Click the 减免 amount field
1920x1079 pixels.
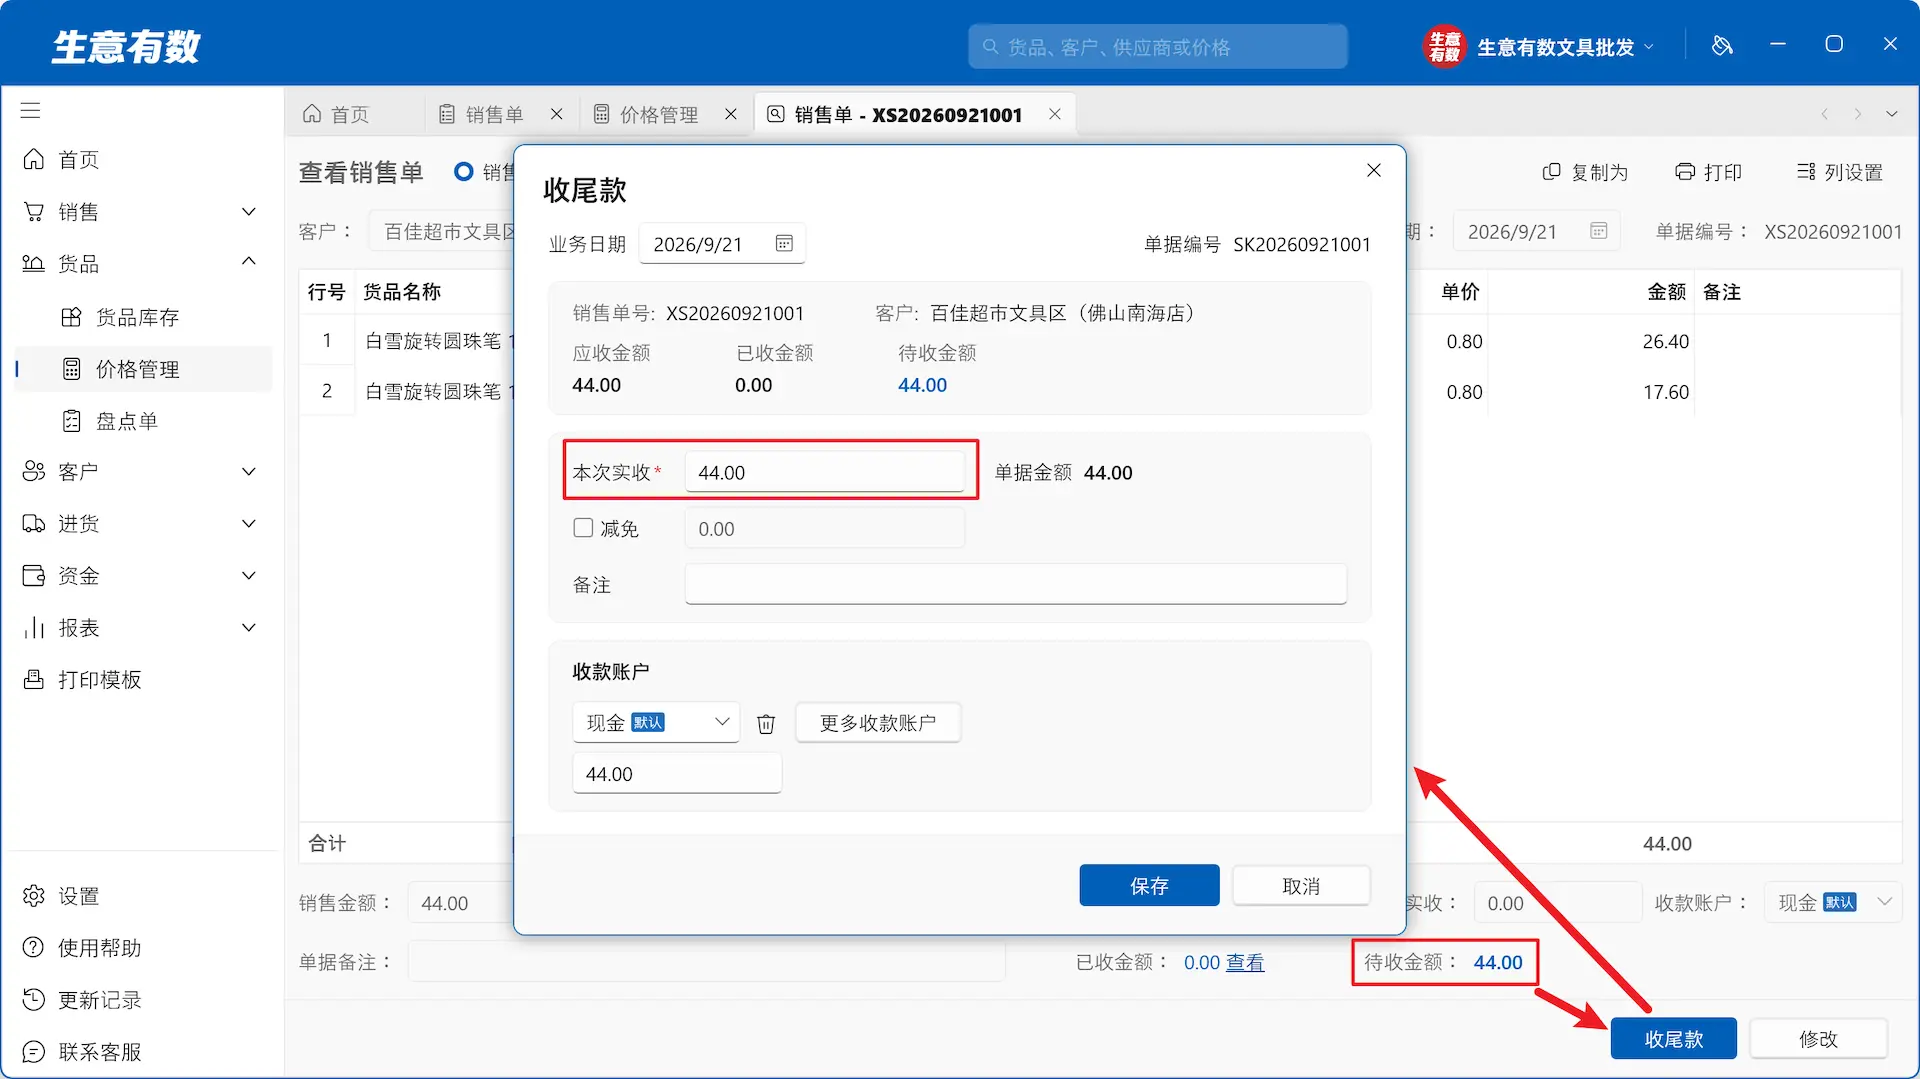pyautogui.click(x=824, y=528)
